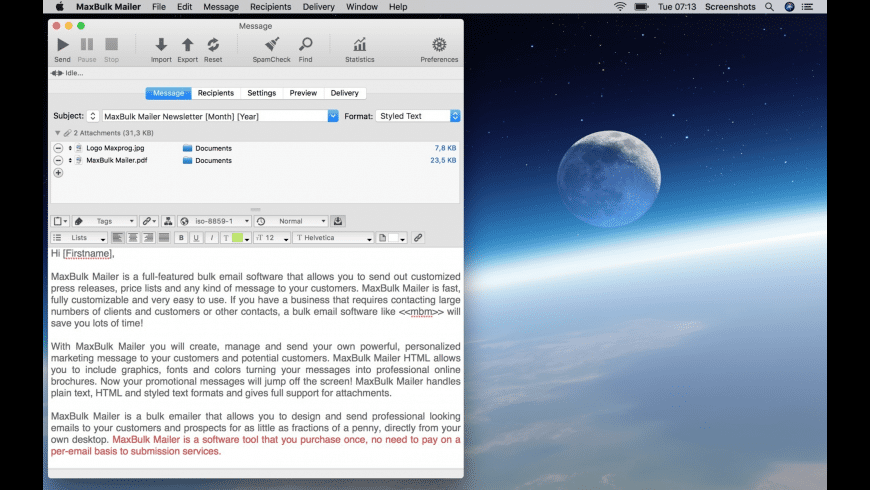
Task: Click the green text color swatch
Action: pos(237,238)
